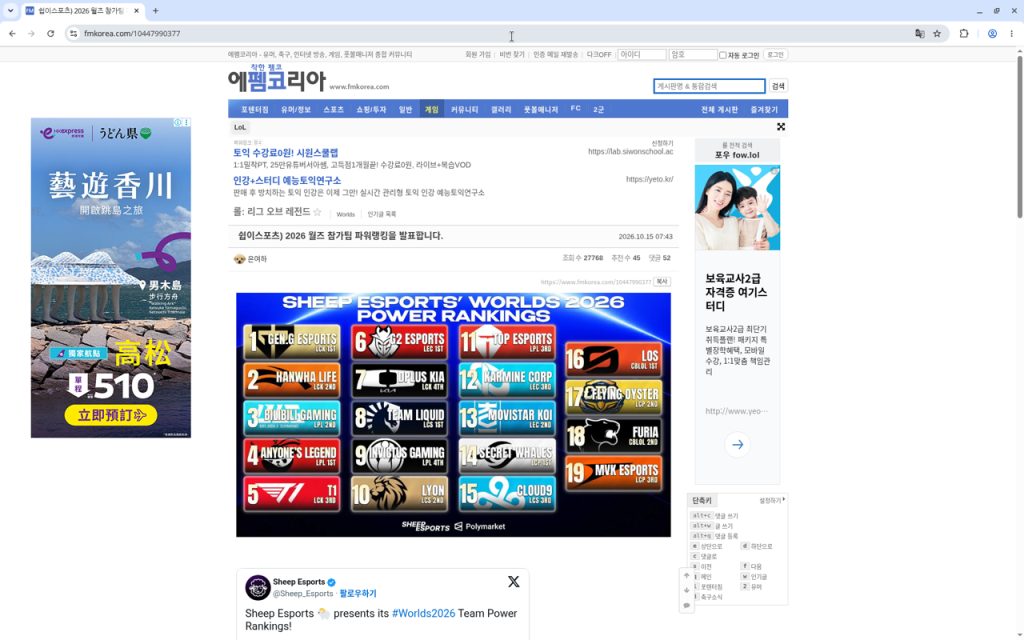Reload the page with refresh icon
The width and height of the screenshot is (1024, 640).
pos(50,33)
